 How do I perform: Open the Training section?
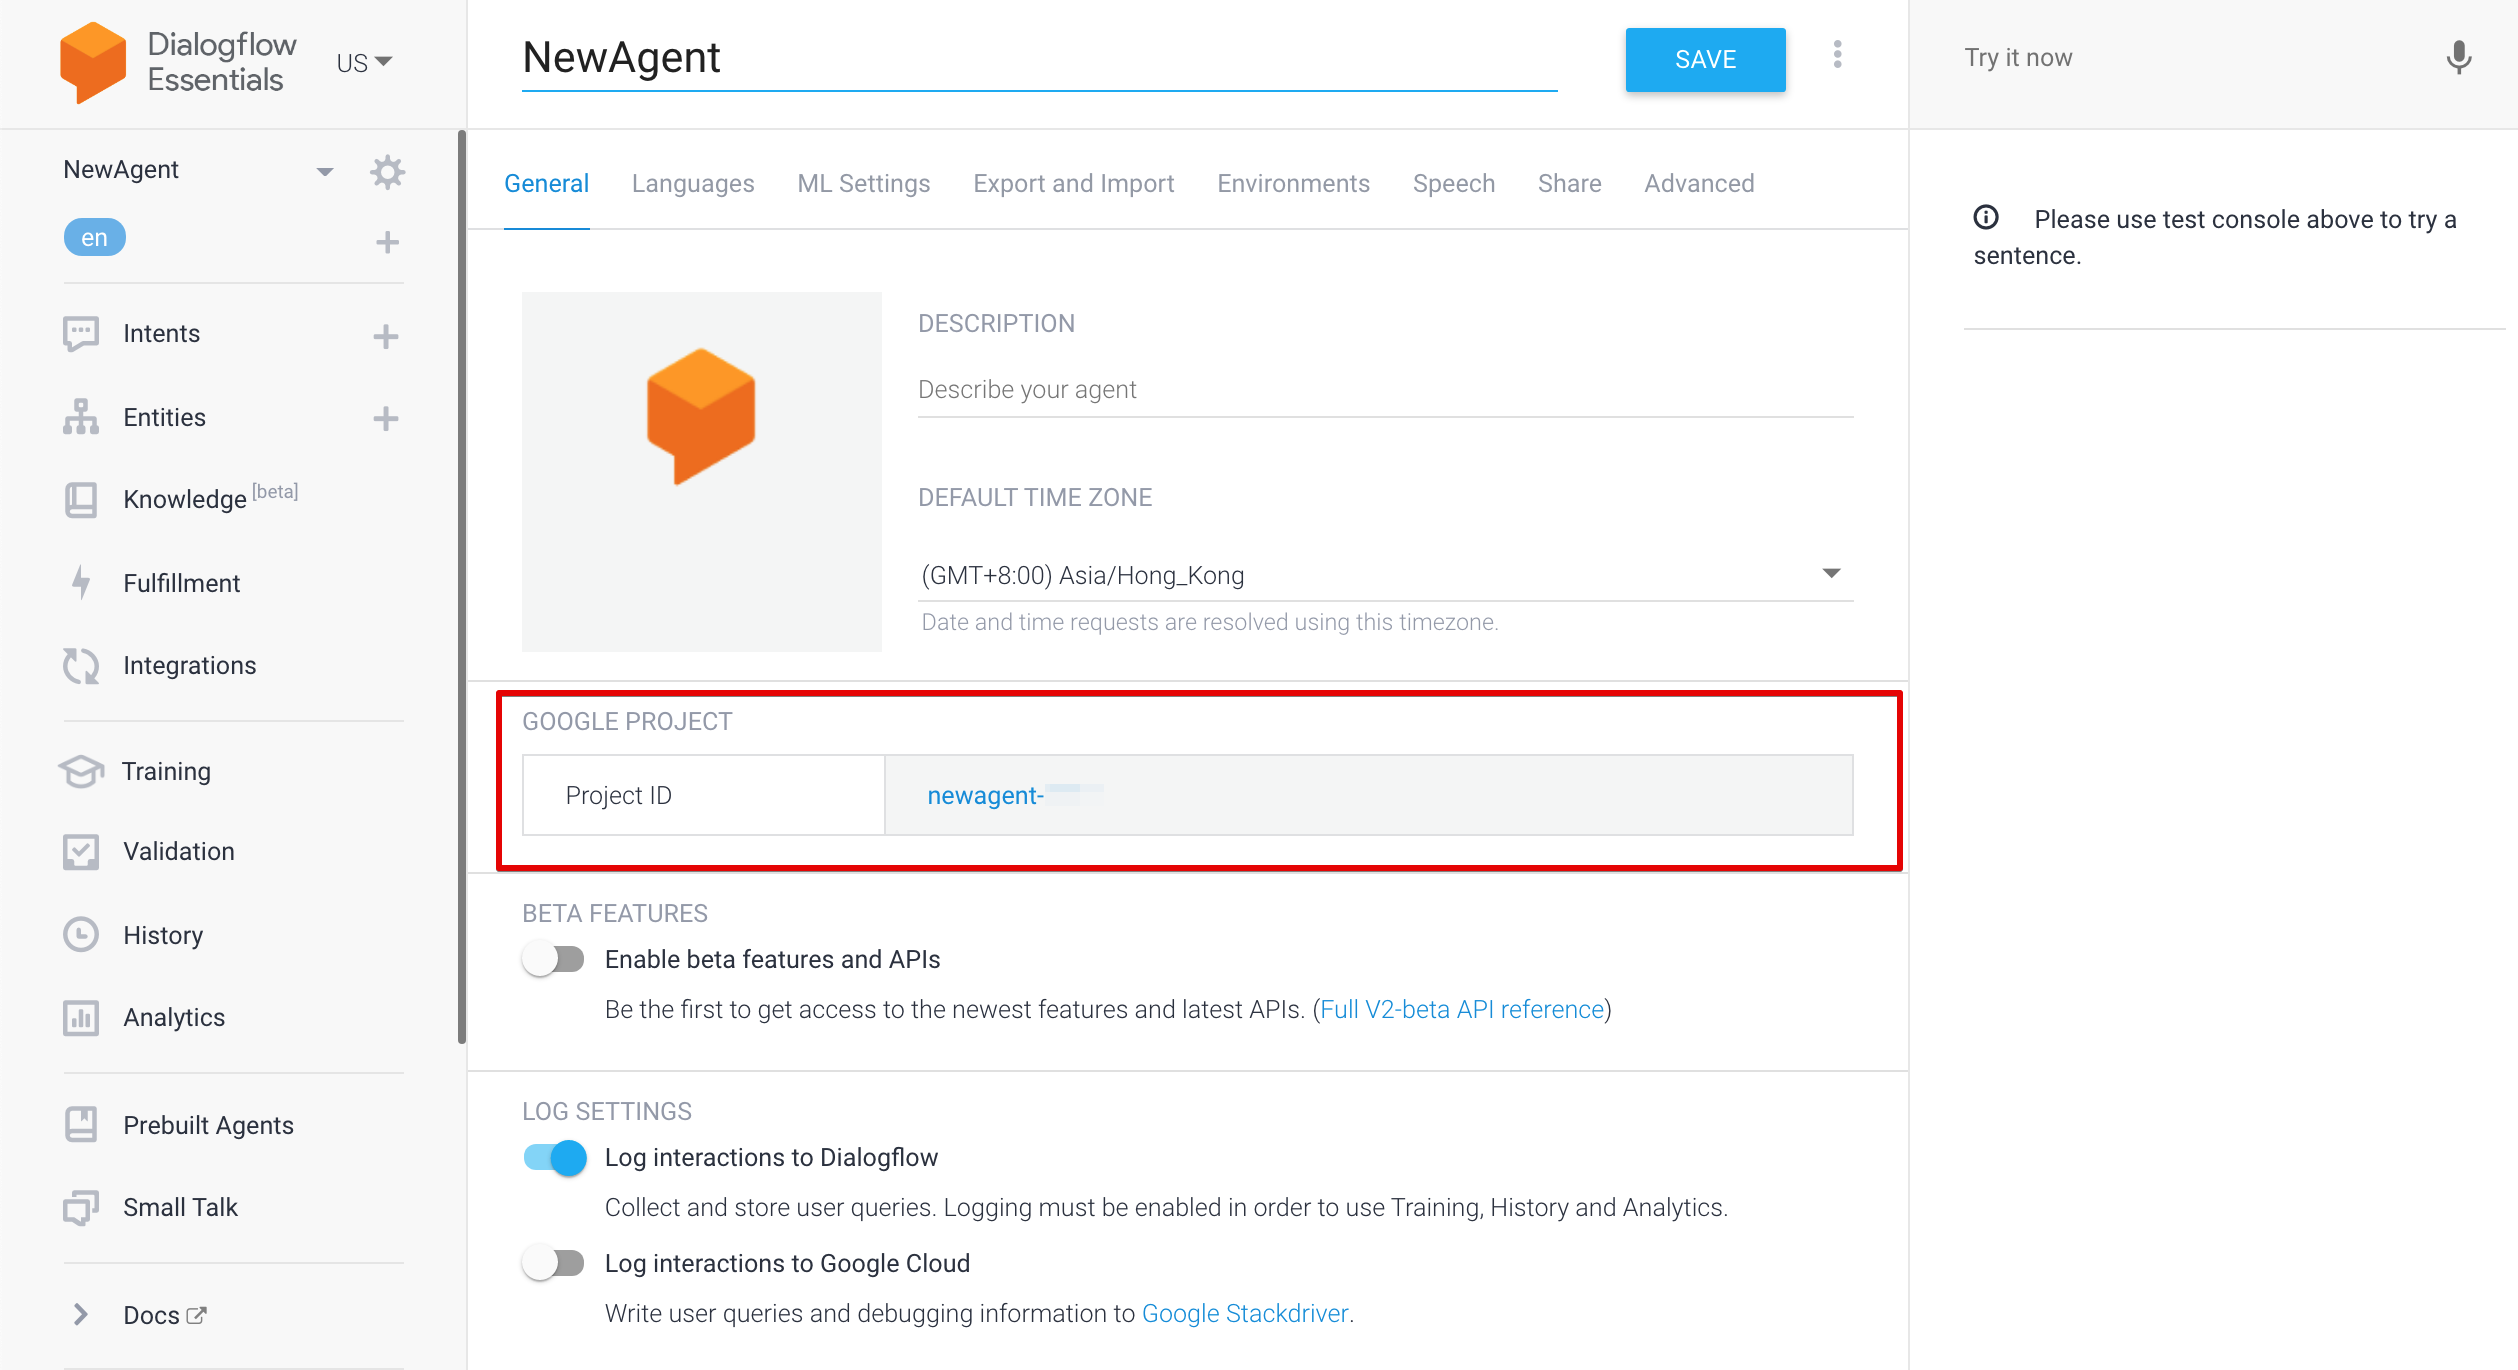pos(80,770)
